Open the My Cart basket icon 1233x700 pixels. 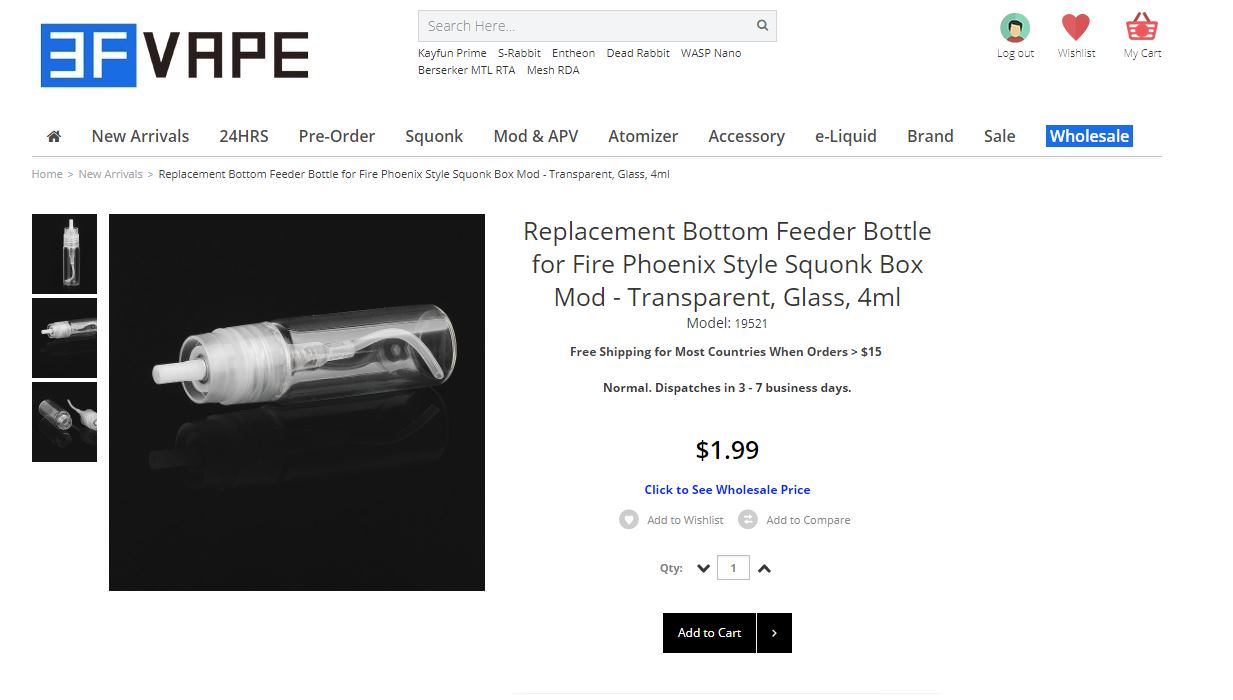1142,28
